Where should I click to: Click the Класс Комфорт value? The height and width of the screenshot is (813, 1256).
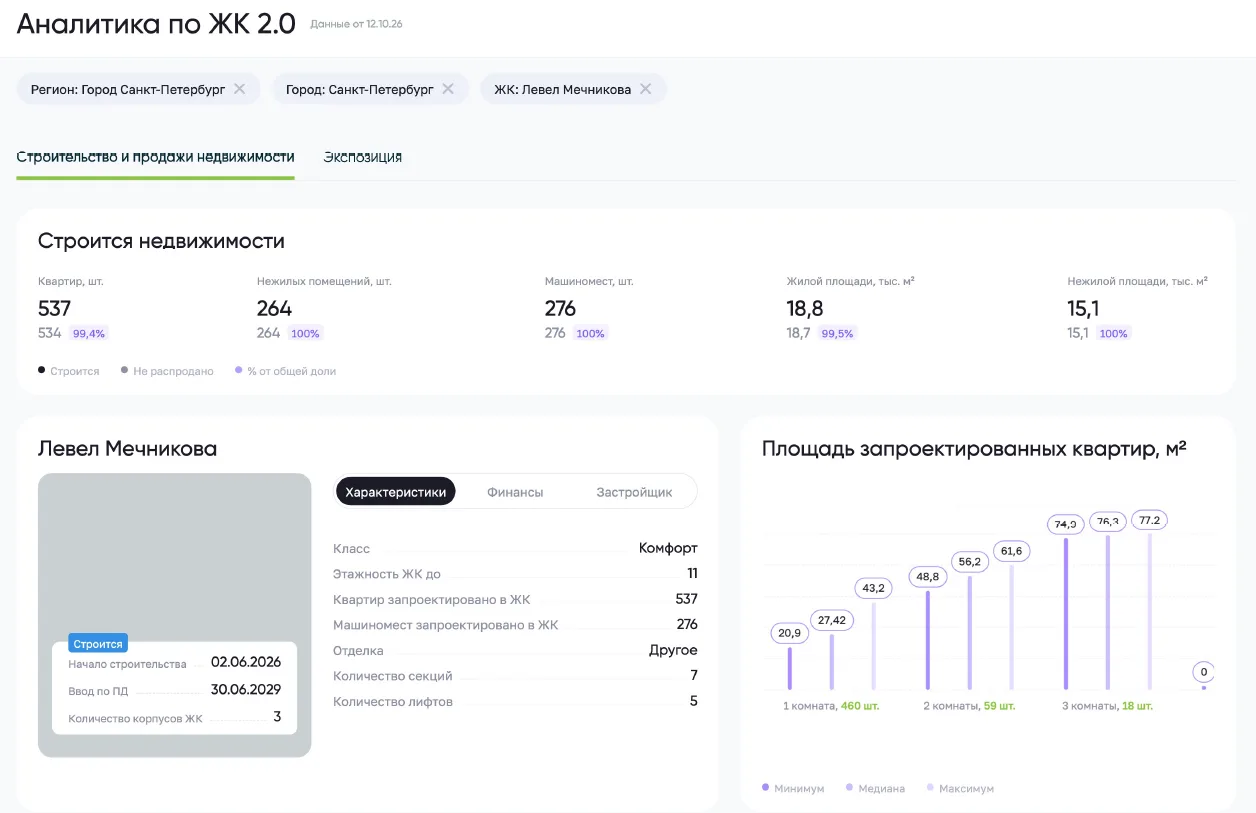coord(668,548)
